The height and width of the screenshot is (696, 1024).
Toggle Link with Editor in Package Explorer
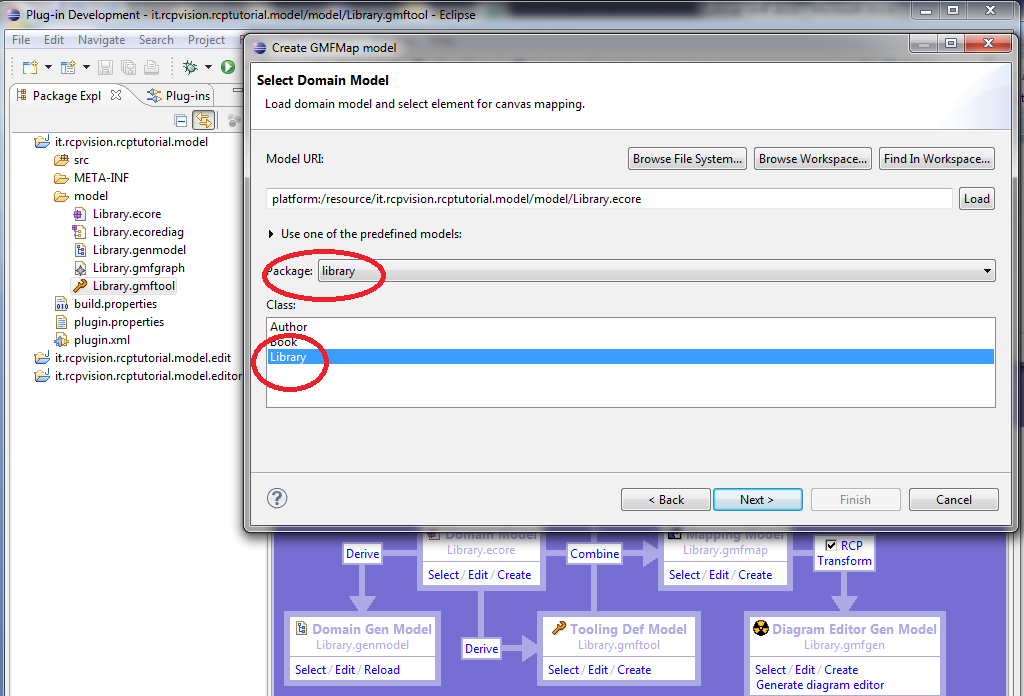(x=204, y=120)
